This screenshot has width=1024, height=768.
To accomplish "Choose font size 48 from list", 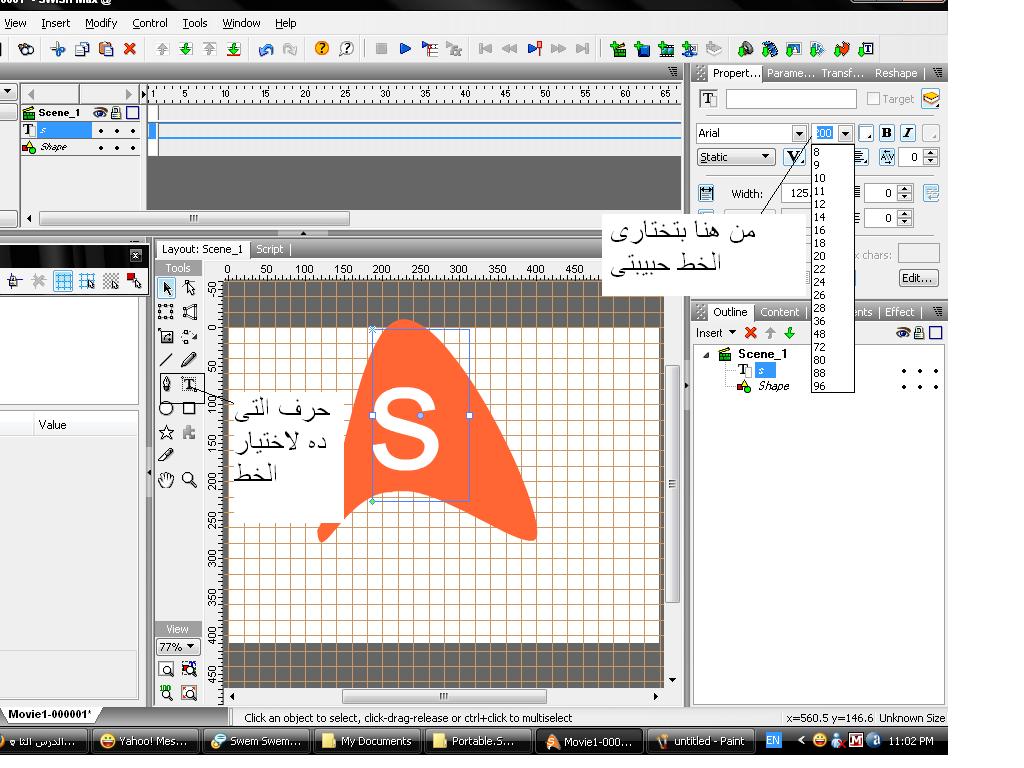I will click(x=833, y=334).
